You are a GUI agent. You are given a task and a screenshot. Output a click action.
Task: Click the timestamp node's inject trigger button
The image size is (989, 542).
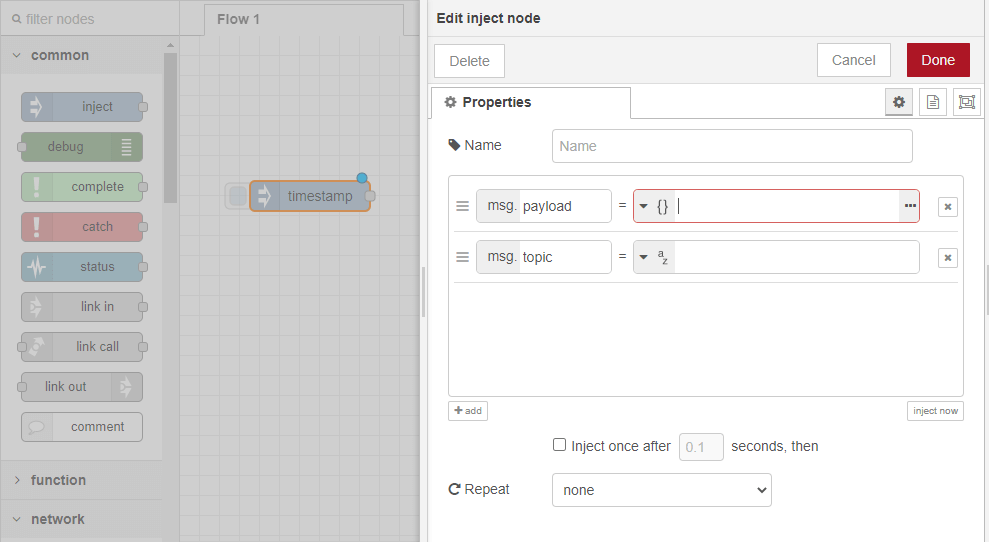tap(237, 196)
